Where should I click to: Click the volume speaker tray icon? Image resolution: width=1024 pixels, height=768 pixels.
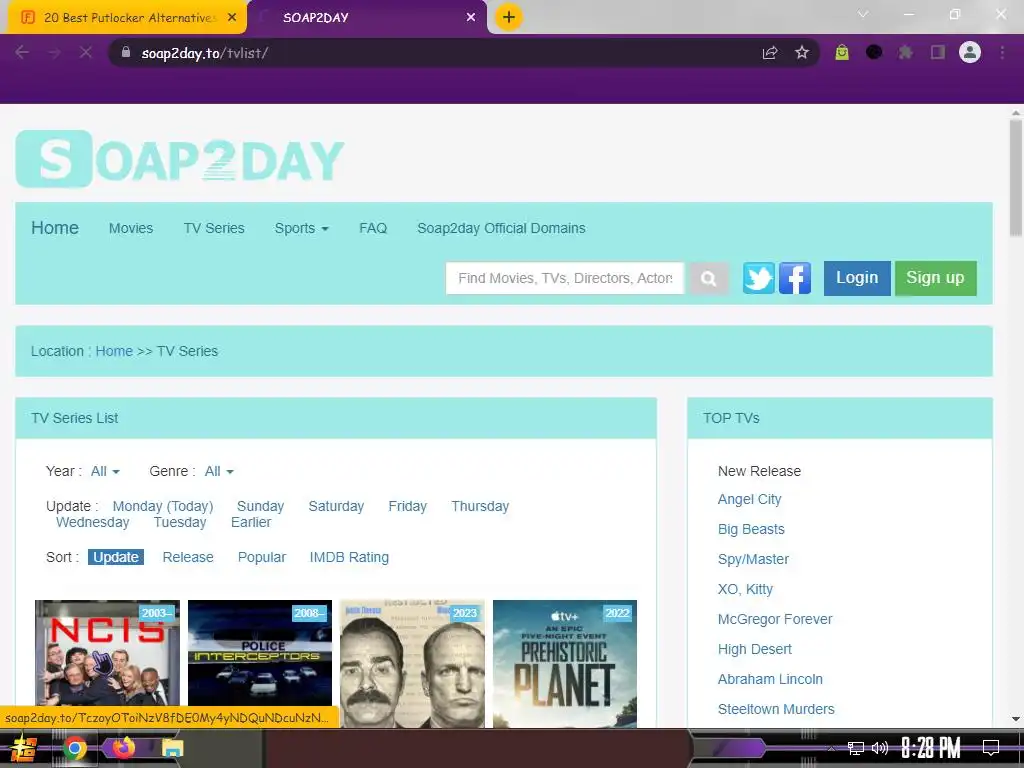click(880, 748)
